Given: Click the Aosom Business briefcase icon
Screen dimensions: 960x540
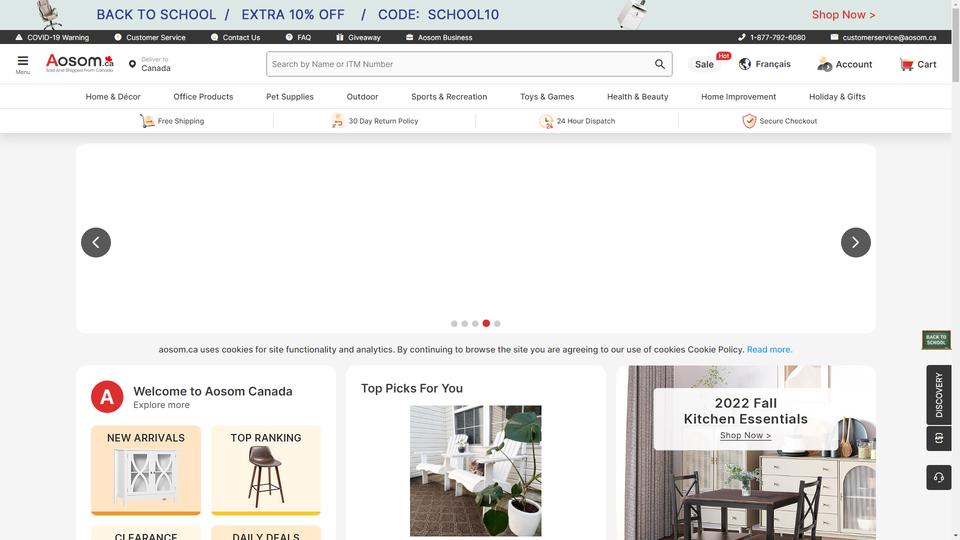Looking at the screenshot, I should pos(410,37).
